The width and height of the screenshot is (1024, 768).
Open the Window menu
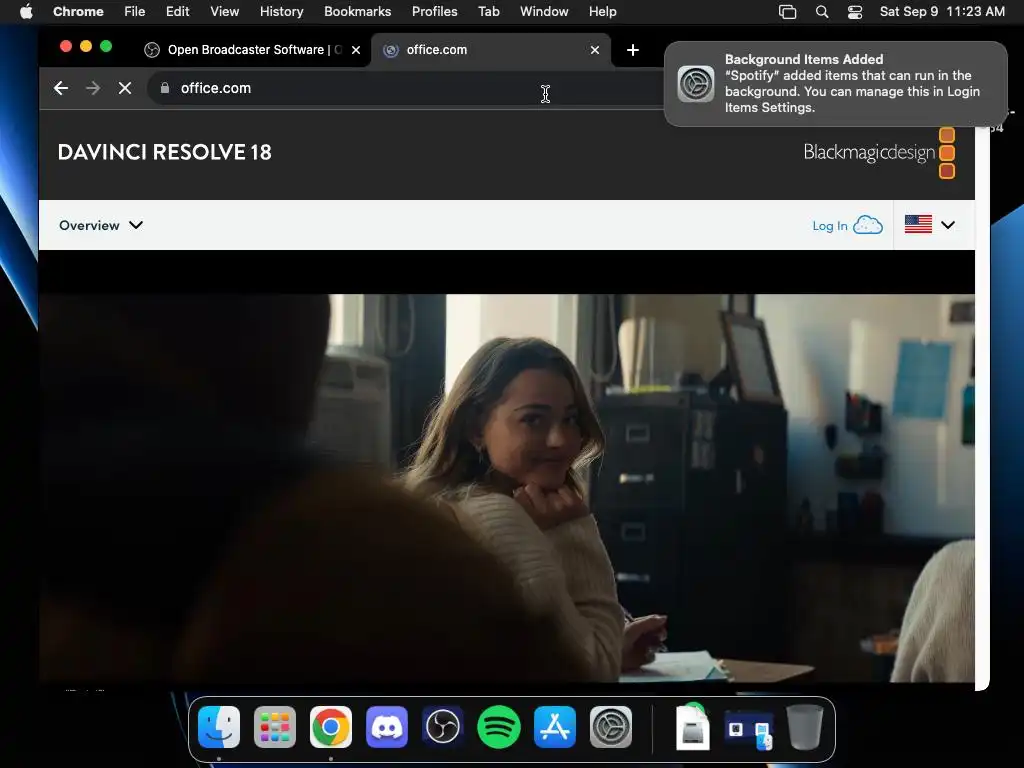544,12
